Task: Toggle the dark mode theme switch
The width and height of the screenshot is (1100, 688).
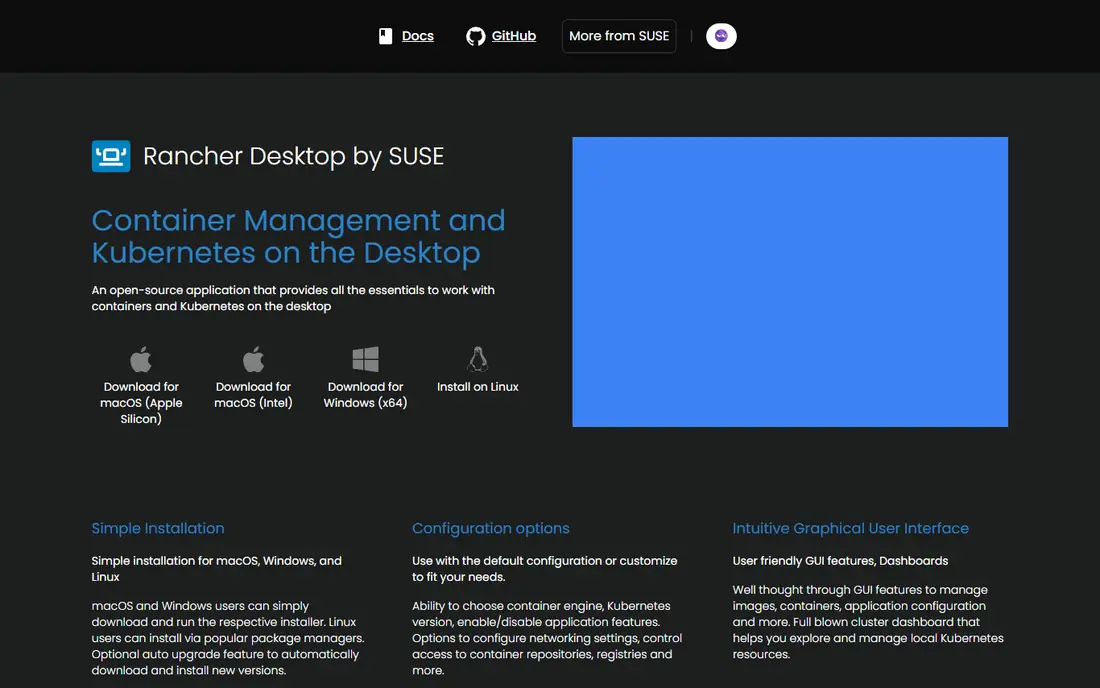Action: tap(721, 36)
